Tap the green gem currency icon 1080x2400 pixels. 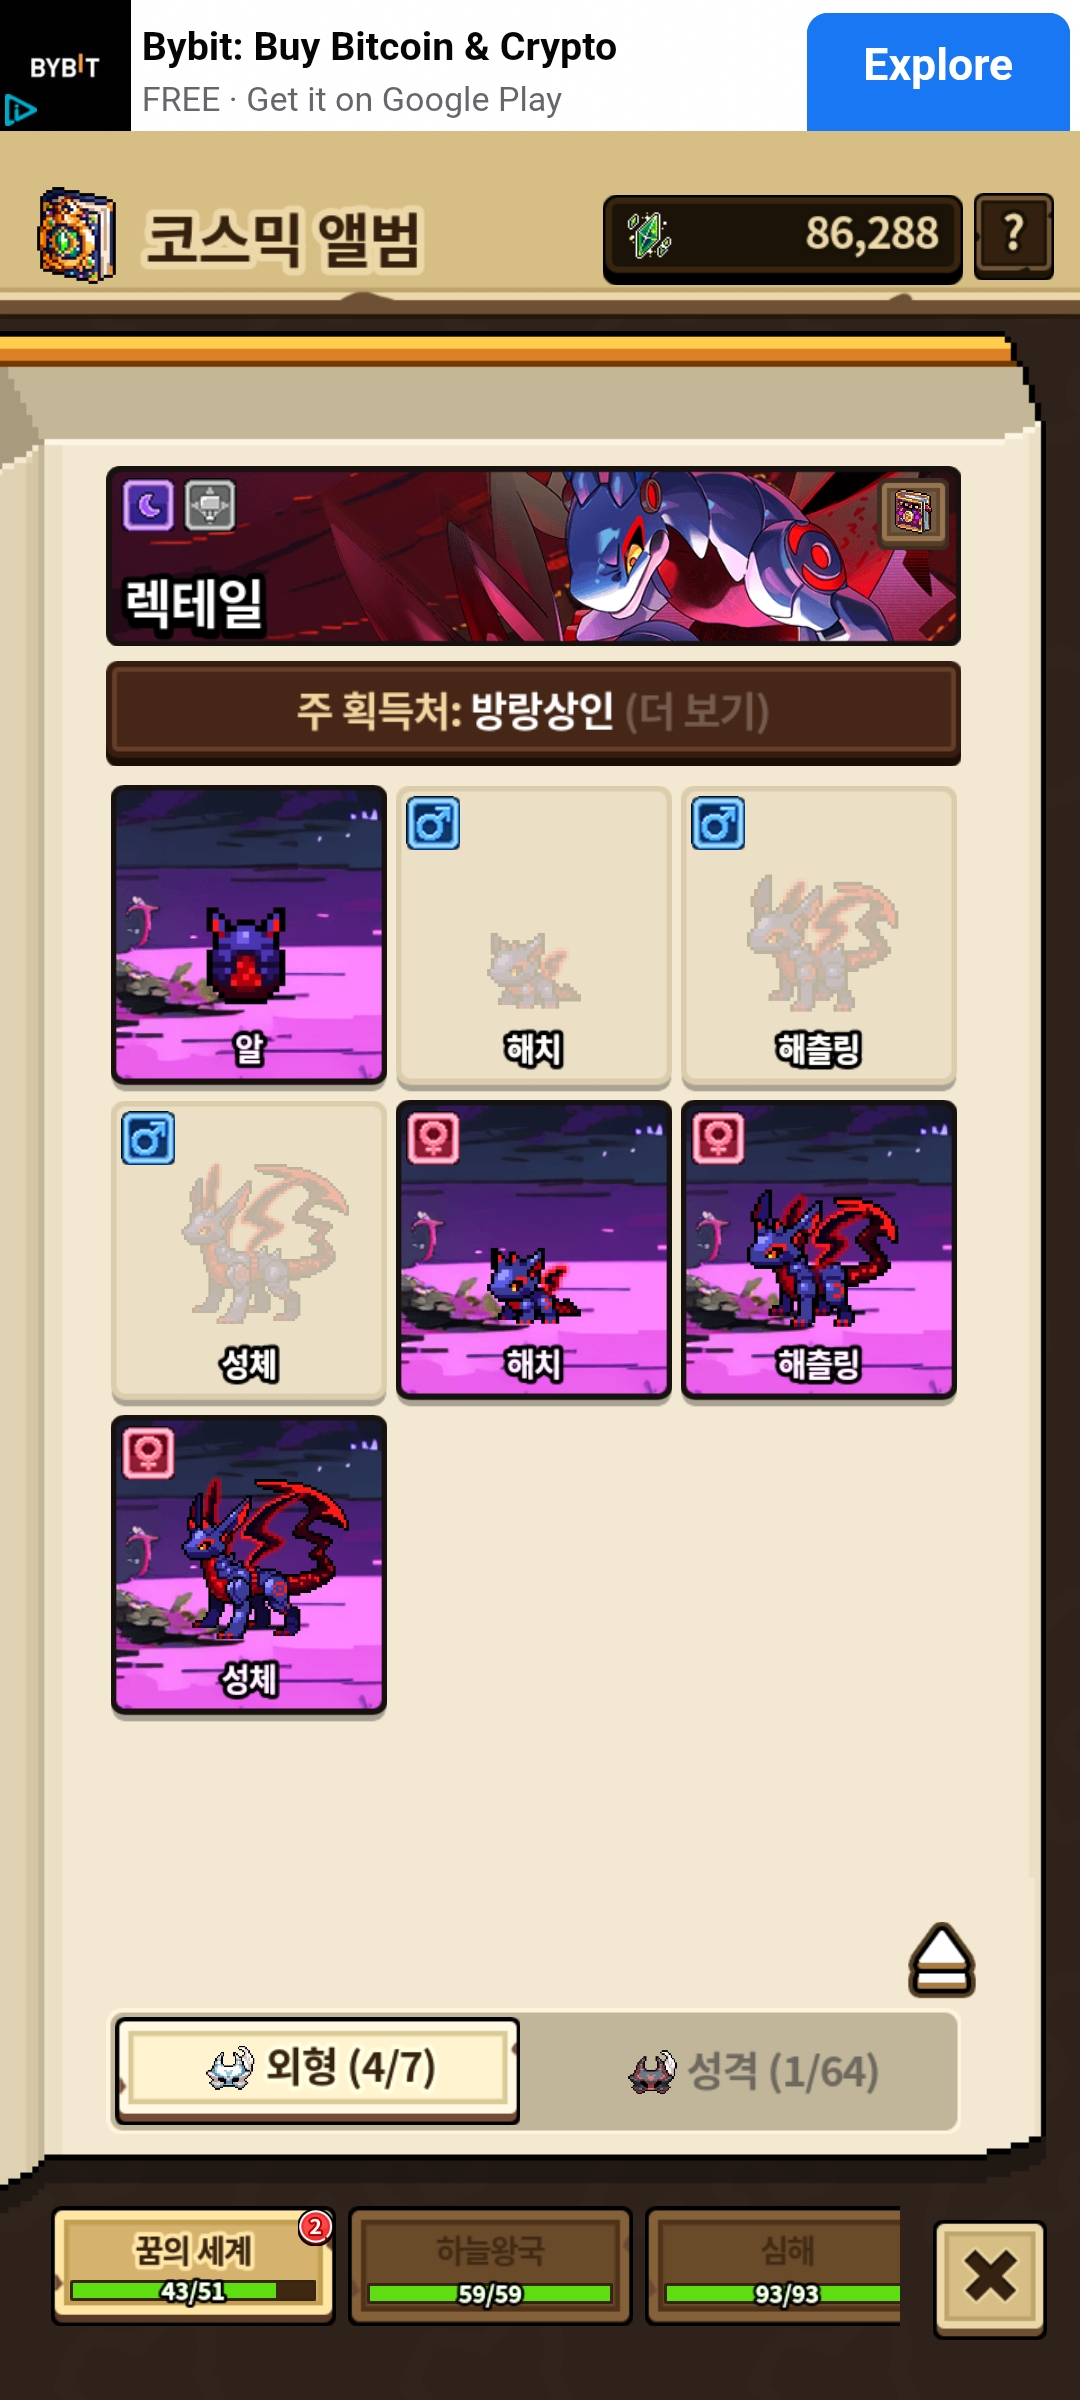coord(650,235)
